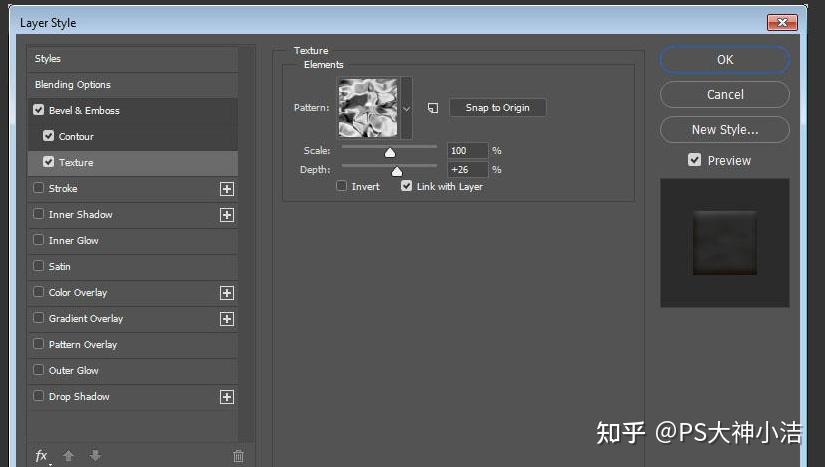Image resolution: width=825 pixels, height=467 pixels.
Task: Add another Color Overlay with plus icon
Action: pos(227,293)
